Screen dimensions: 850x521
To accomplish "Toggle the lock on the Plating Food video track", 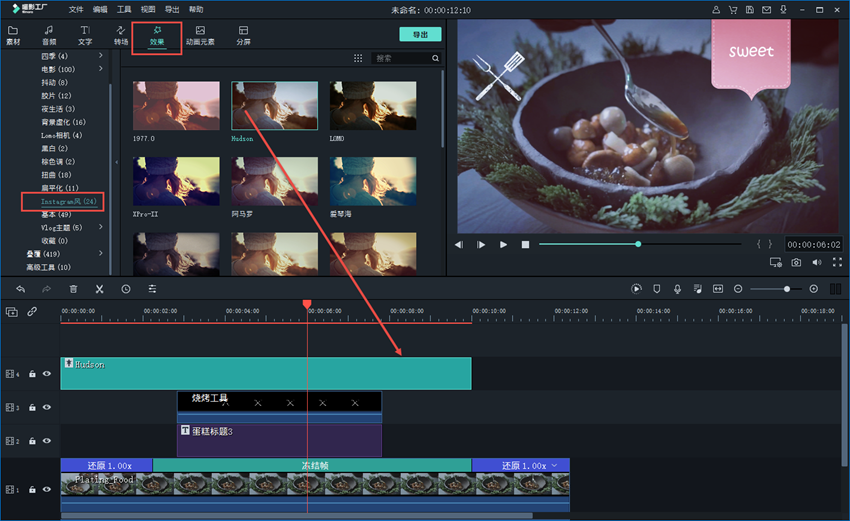I will (32, 489).
